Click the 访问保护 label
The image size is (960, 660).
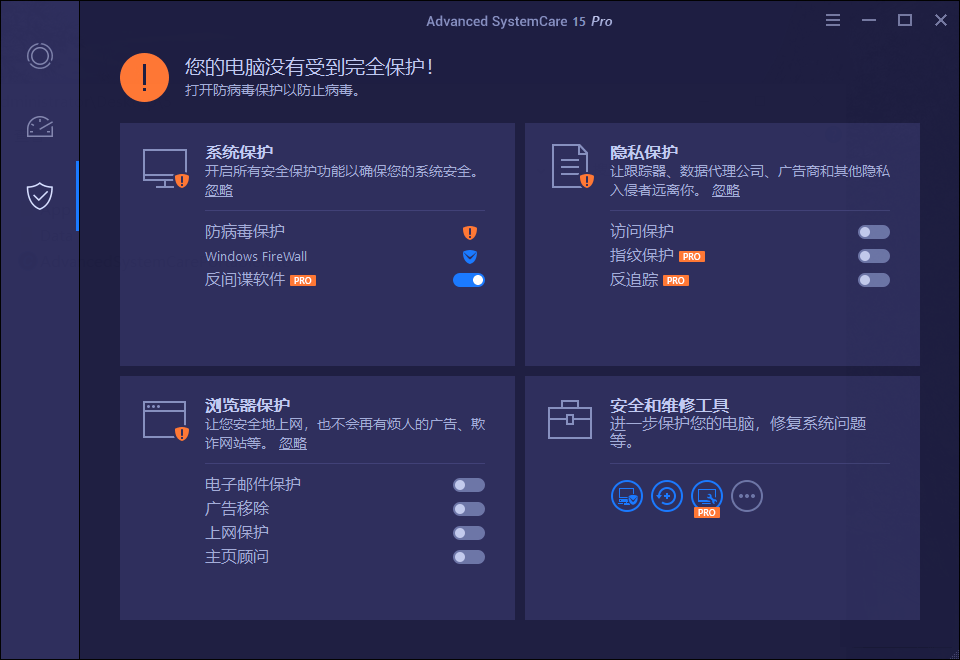pos(642,231)
